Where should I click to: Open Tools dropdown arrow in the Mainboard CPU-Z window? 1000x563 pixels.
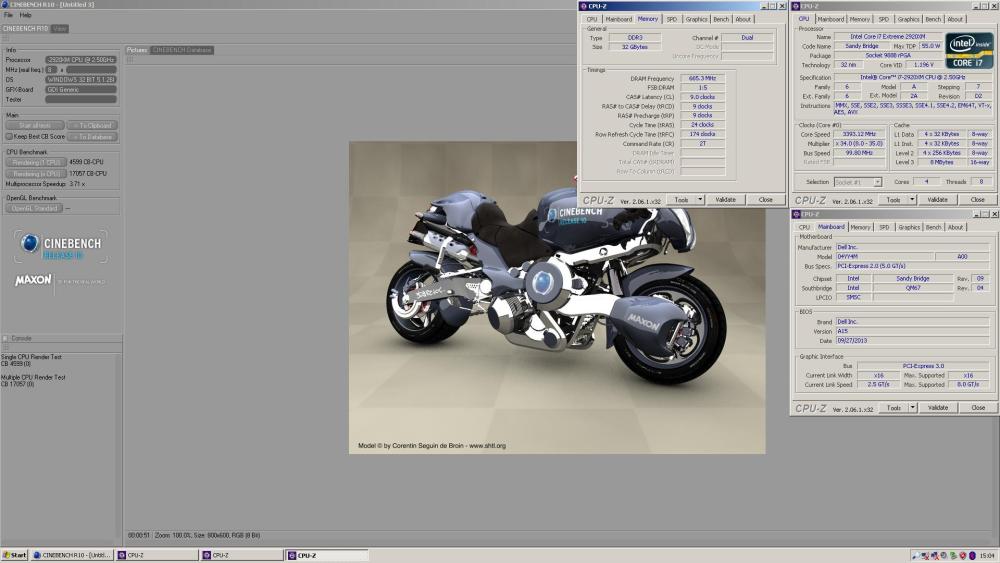pos(913,407)
